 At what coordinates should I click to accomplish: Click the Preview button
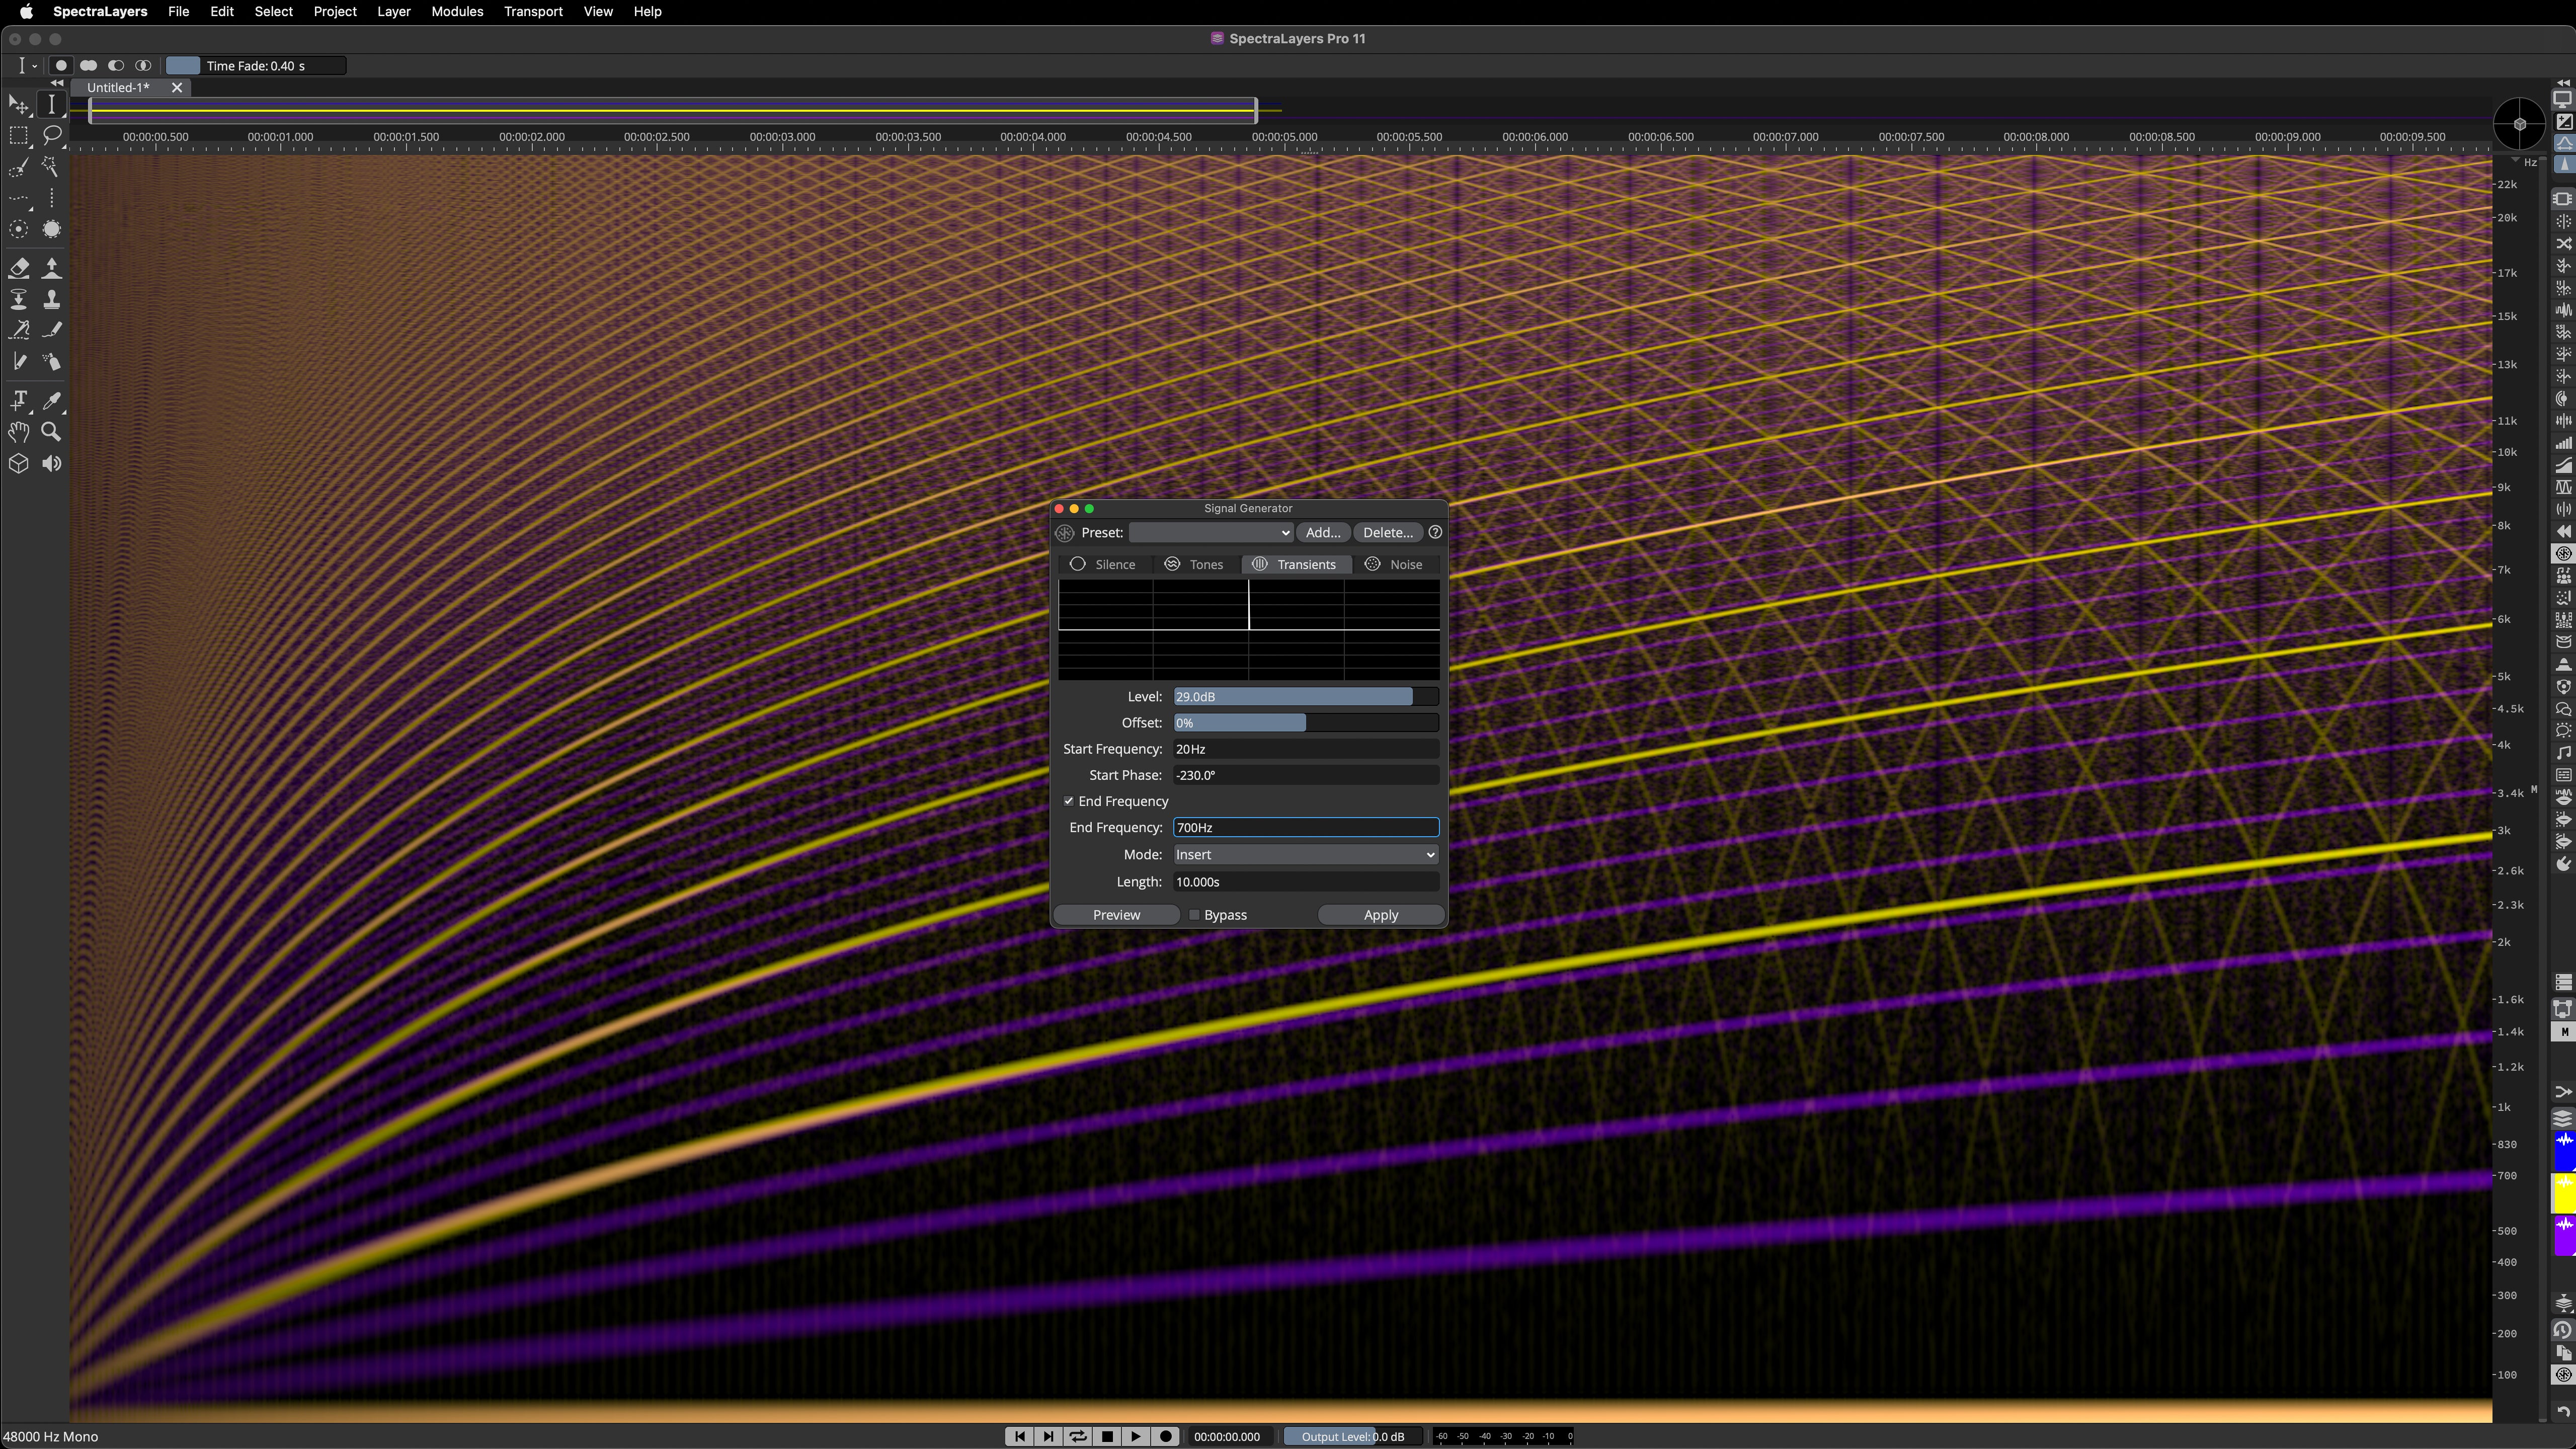click(1116, 915)
